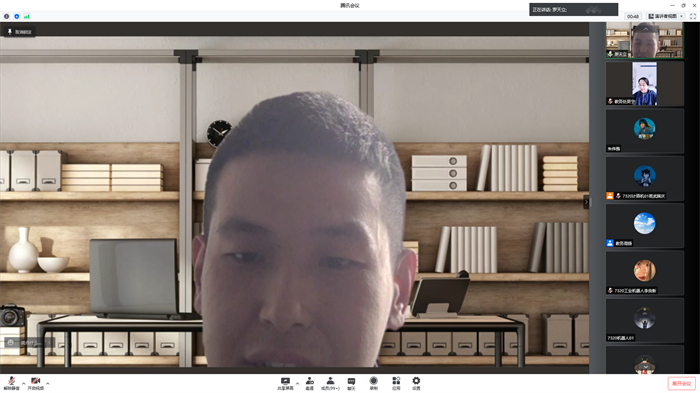Viewport: 700px width, 393px height.
Task: Minimize the Tencent Meeting window
Action: coord(672,5)
